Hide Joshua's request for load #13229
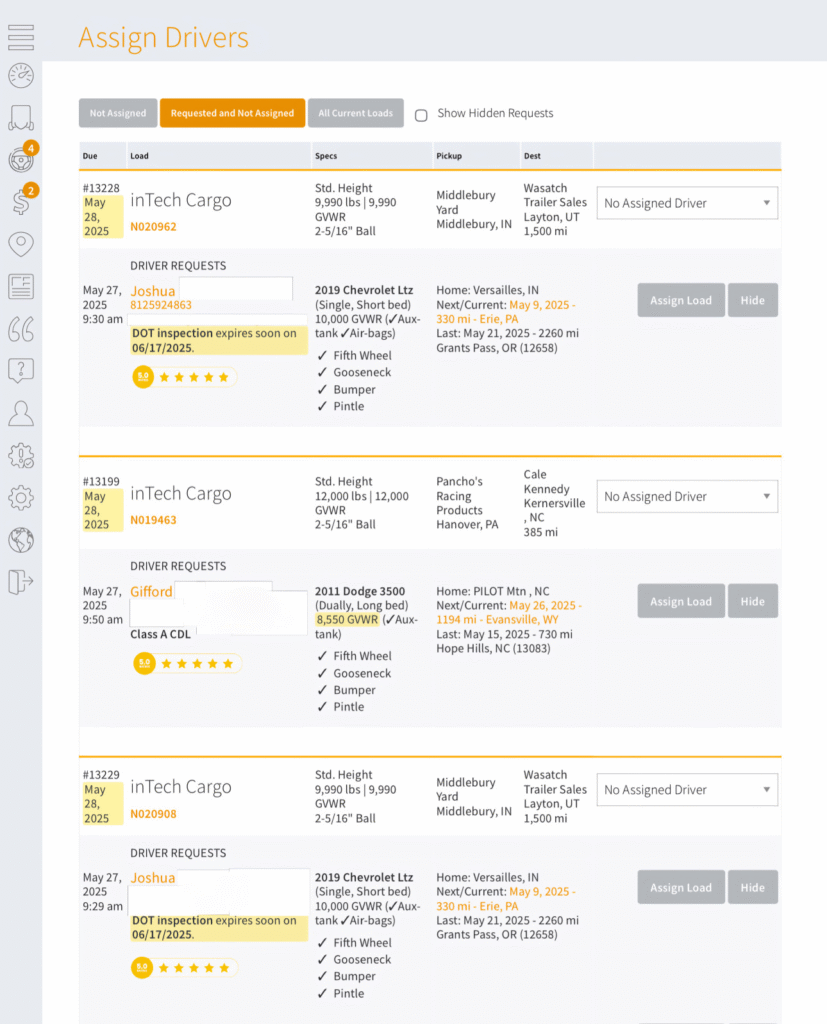 [x=753, y=887]
